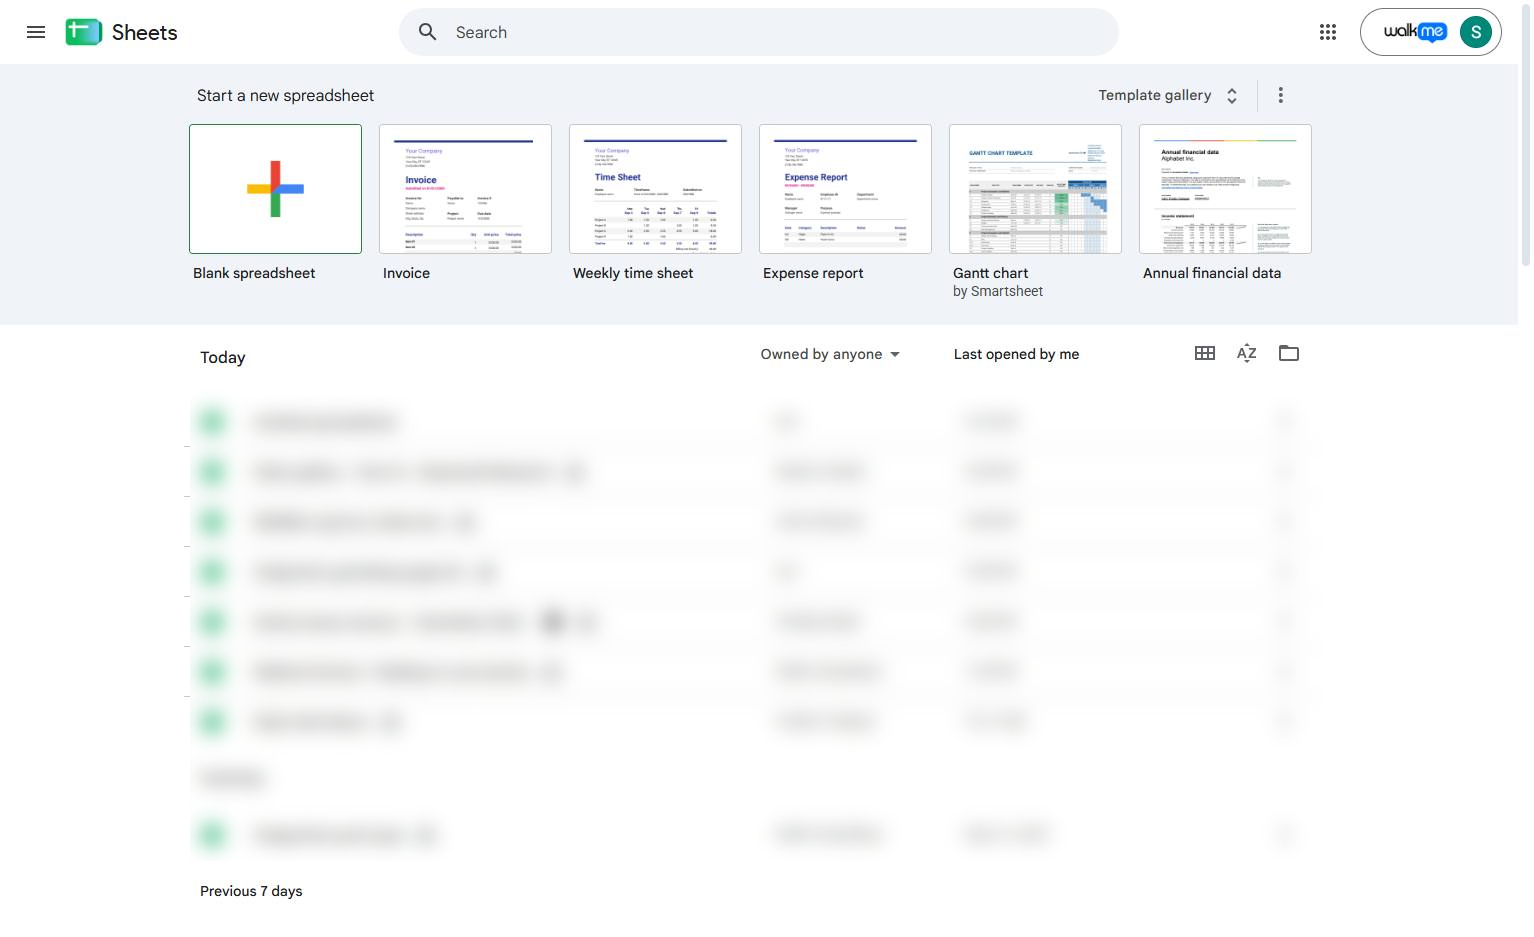1534x937 pixels.
Task: Open the file picker folder icon
Action: (x=1289, y=353)
